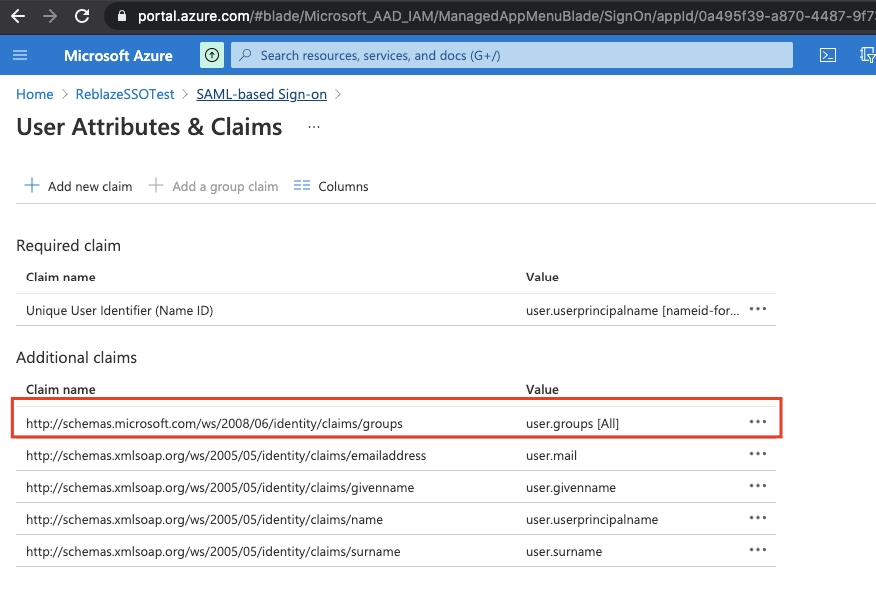Open ellipsis menu for surname claim
The height and width of the screenshot is (608, 876).
tap(757, 550)
